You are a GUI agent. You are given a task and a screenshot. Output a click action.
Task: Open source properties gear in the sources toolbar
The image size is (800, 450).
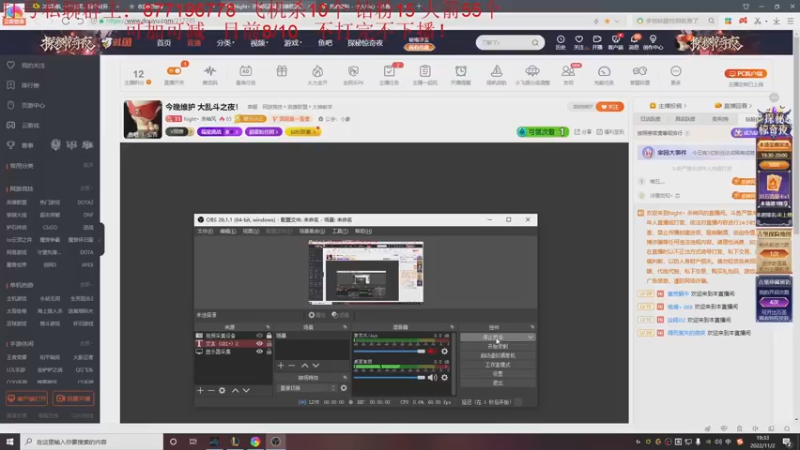click(x=222, y=390)
